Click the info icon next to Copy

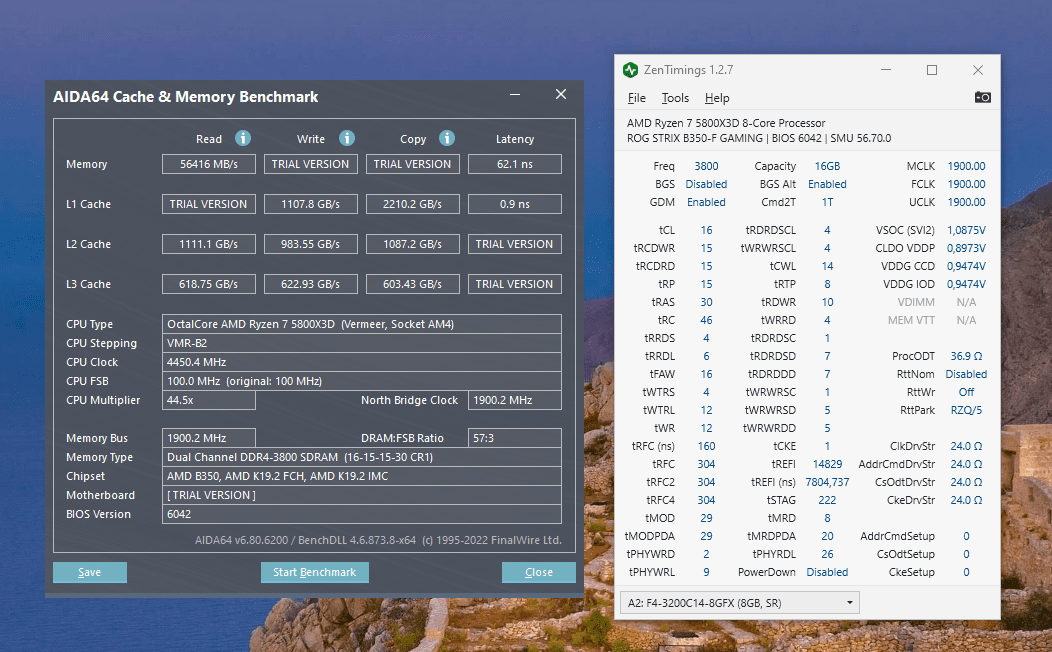(x=447, y=138)
